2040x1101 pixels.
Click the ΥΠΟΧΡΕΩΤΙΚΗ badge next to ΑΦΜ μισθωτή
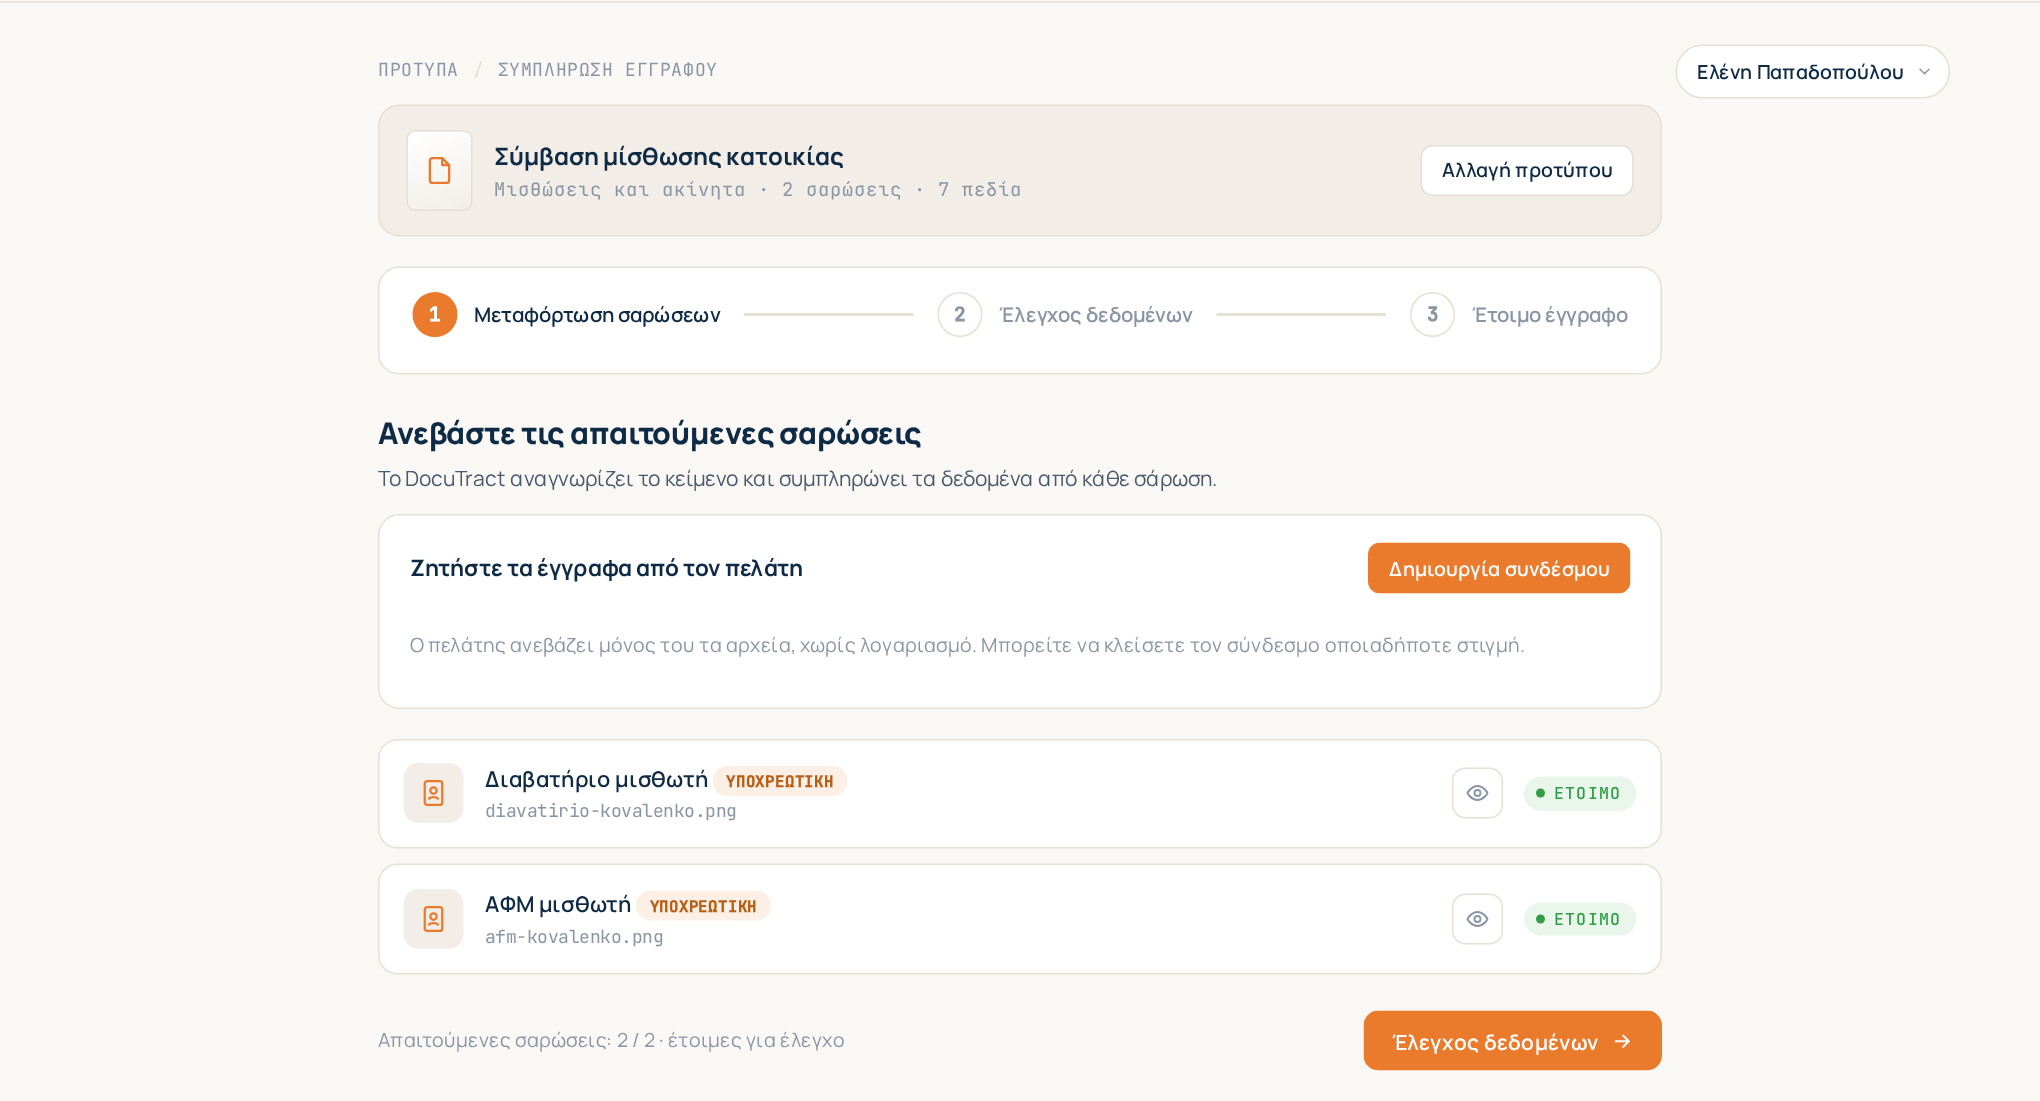click(703, 906)
